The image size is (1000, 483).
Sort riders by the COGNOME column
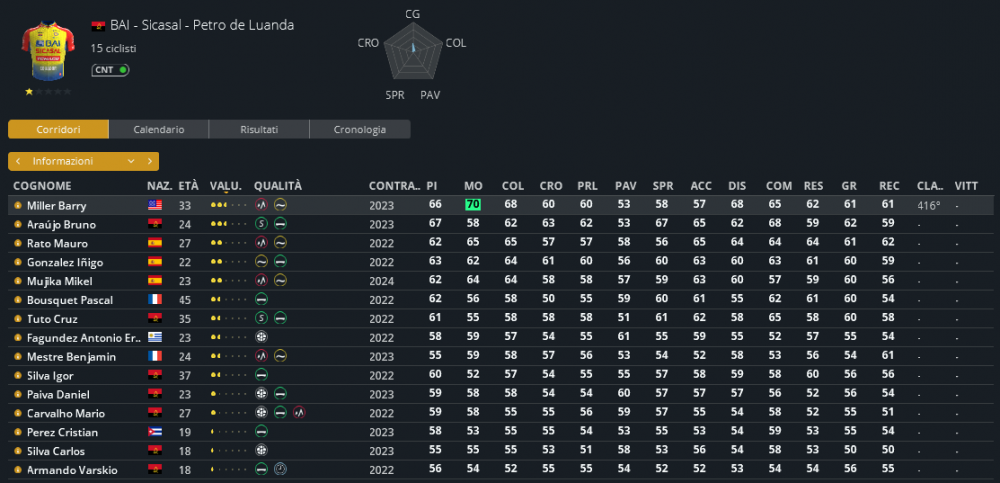pos(42,186)
